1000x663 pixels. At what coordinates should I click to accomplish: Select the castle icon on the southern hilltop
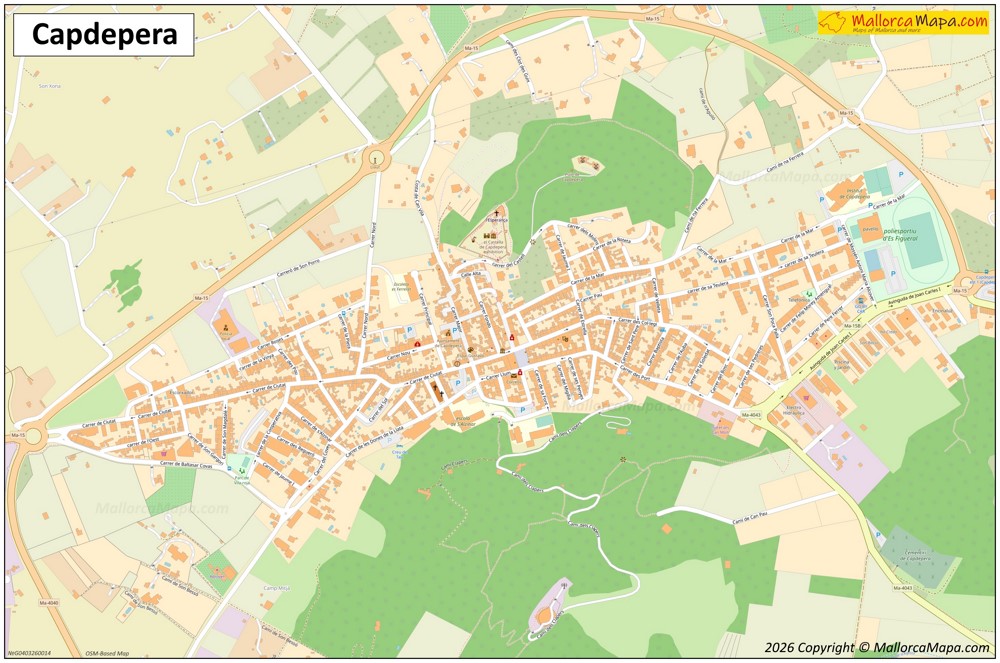564,586
